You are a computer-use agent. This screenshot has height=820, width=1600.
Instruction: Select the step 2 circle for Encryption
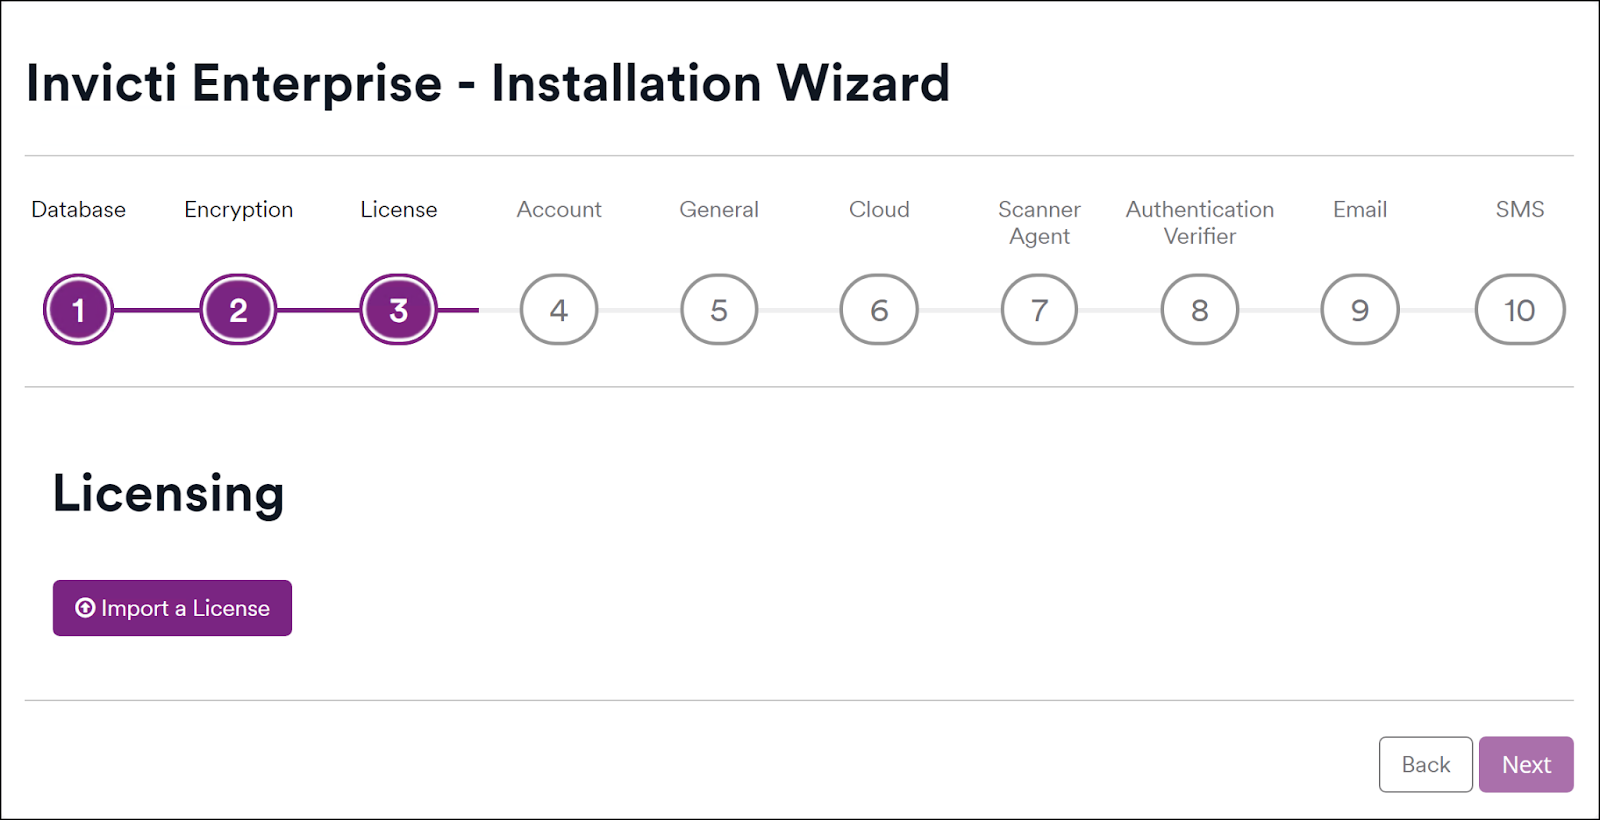pyautogui.click(x=238, y=310)
